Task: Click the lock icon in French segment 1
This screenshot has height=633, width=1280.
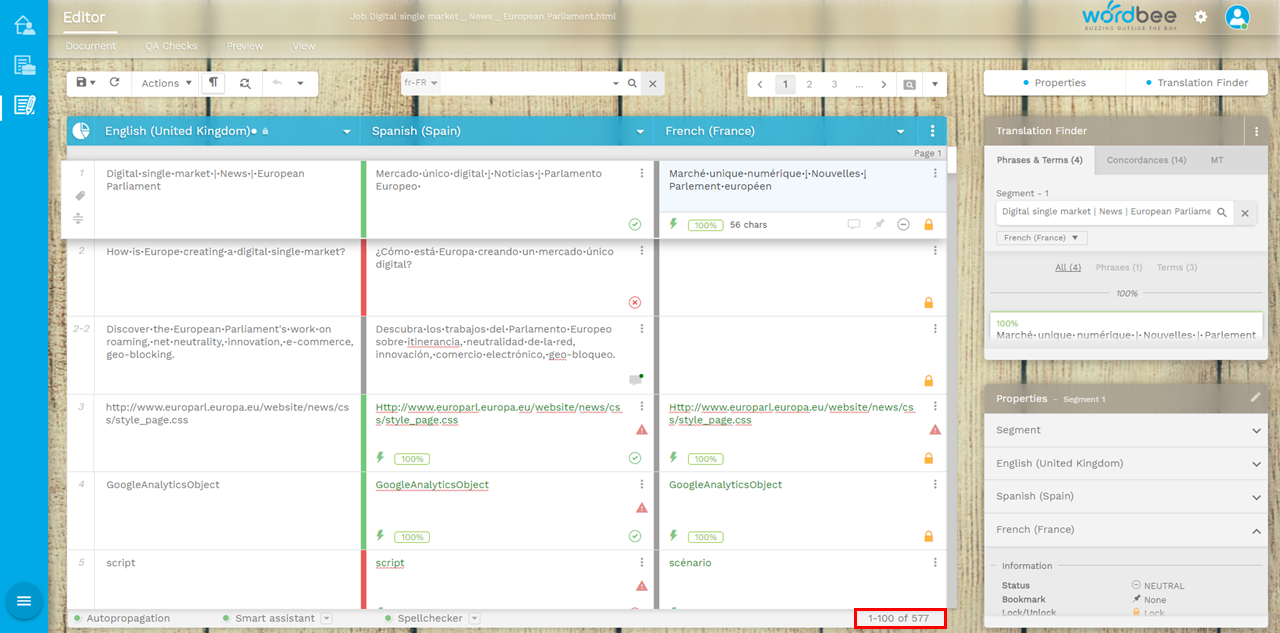Action: point(928,225)
